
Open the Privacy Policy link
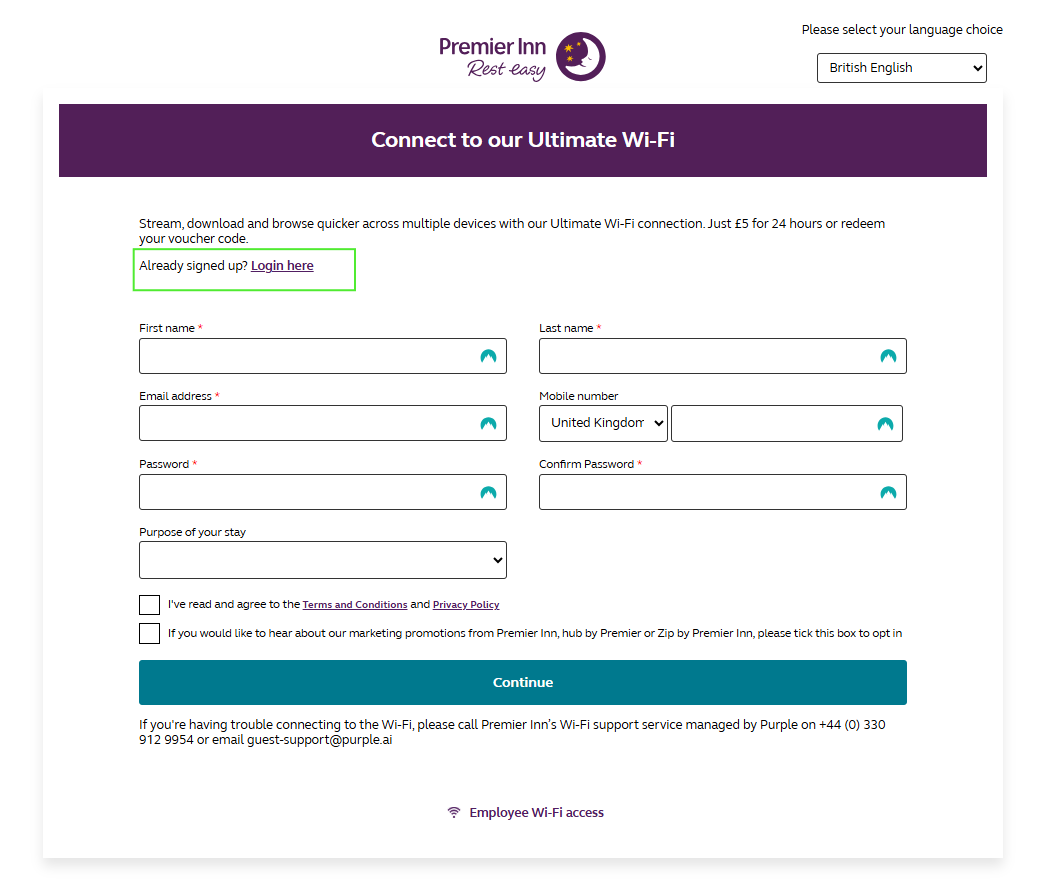pyautogui.click(x=466, y=605)
